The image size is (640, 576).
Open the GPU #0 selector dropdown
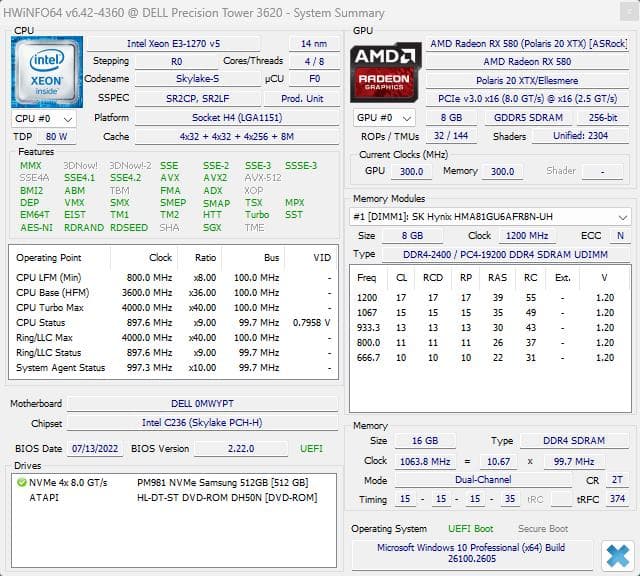[384, 118]
